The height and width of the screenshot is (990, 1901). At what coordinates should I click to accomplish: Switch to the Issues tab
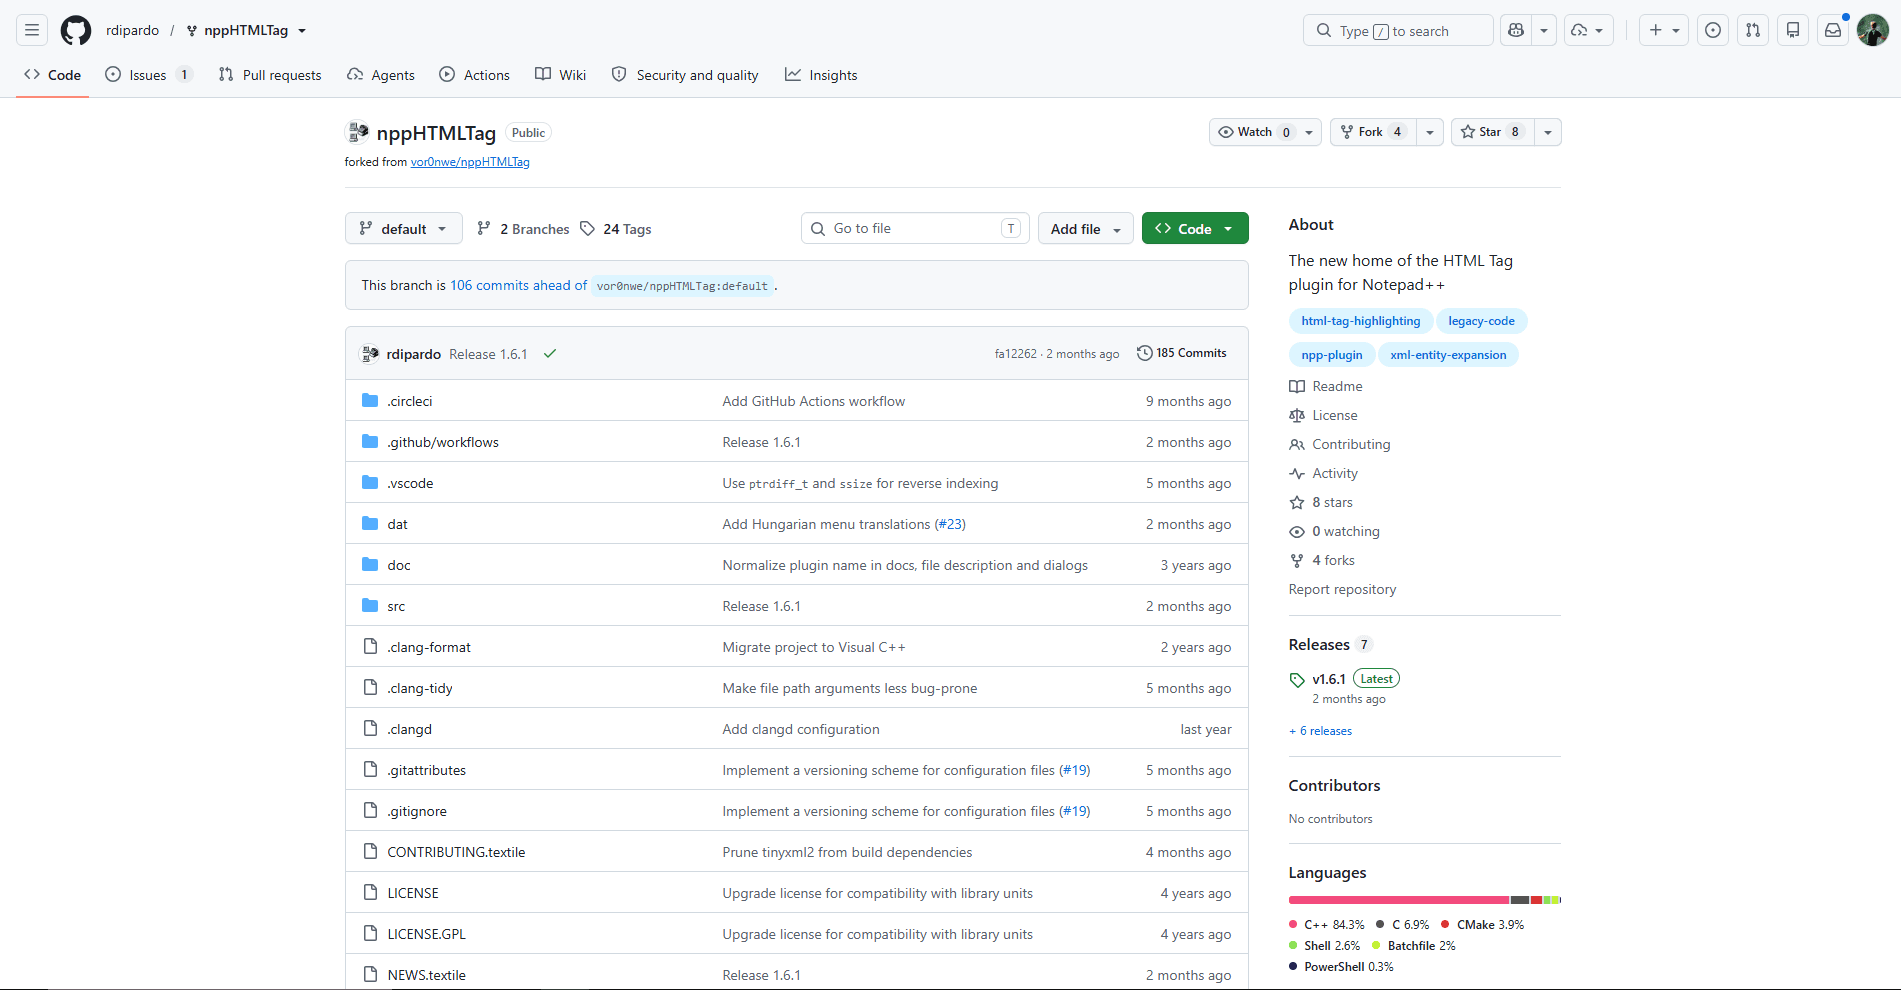click(x=149, y=75)
